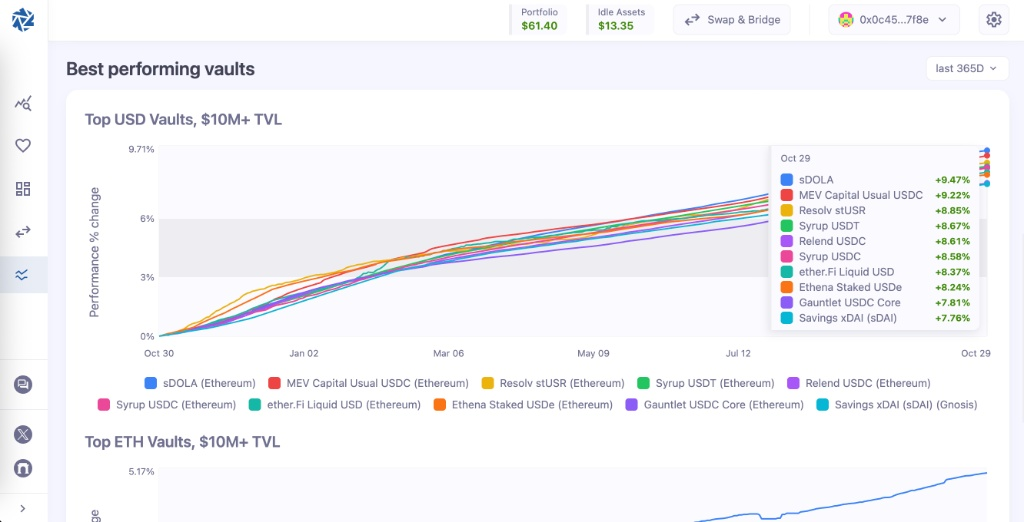
Task: Open the last 365D time range dropdown
Action: click(x=967, y=69)
